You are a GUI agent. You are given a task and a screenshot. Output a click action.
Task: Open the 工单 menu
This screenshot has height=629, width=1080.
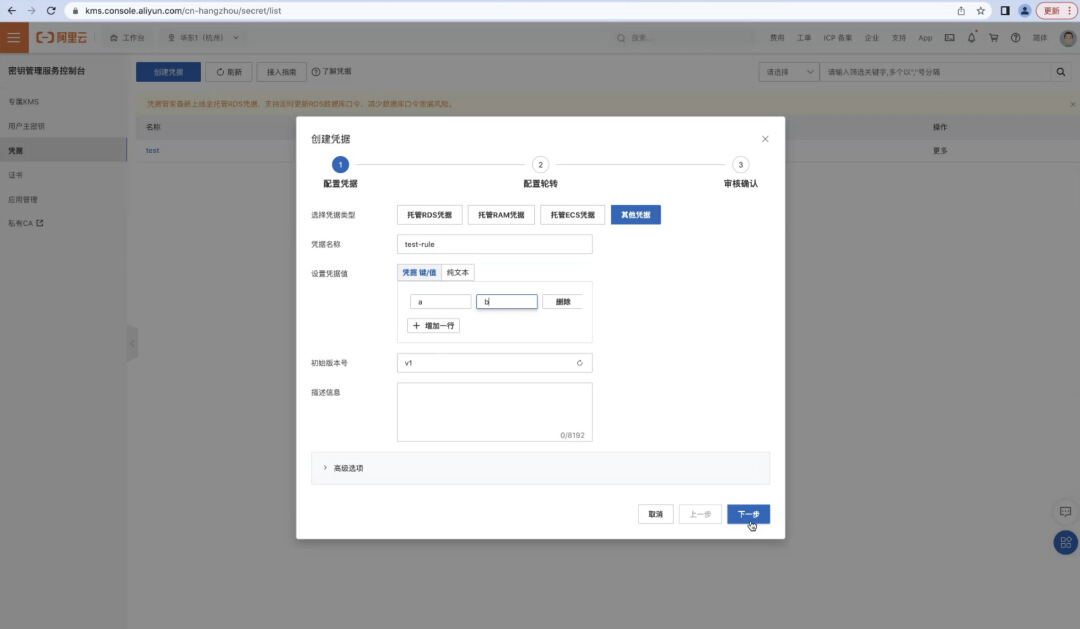tap(804, 38)
